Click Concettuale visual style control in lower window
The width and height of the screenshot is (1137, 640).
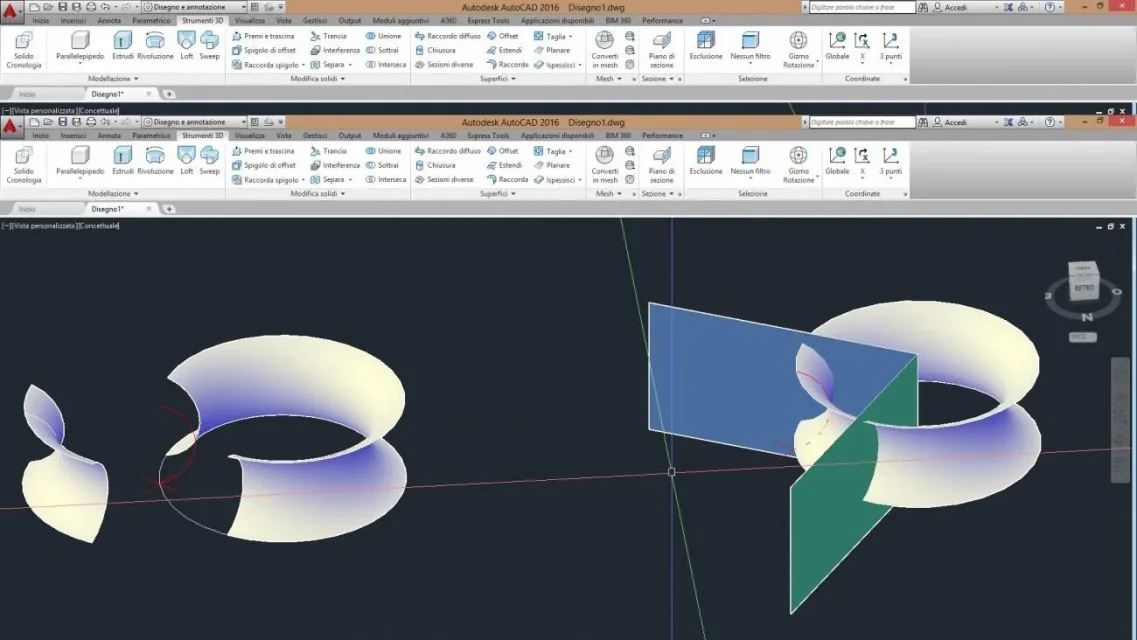click(99, 226)
